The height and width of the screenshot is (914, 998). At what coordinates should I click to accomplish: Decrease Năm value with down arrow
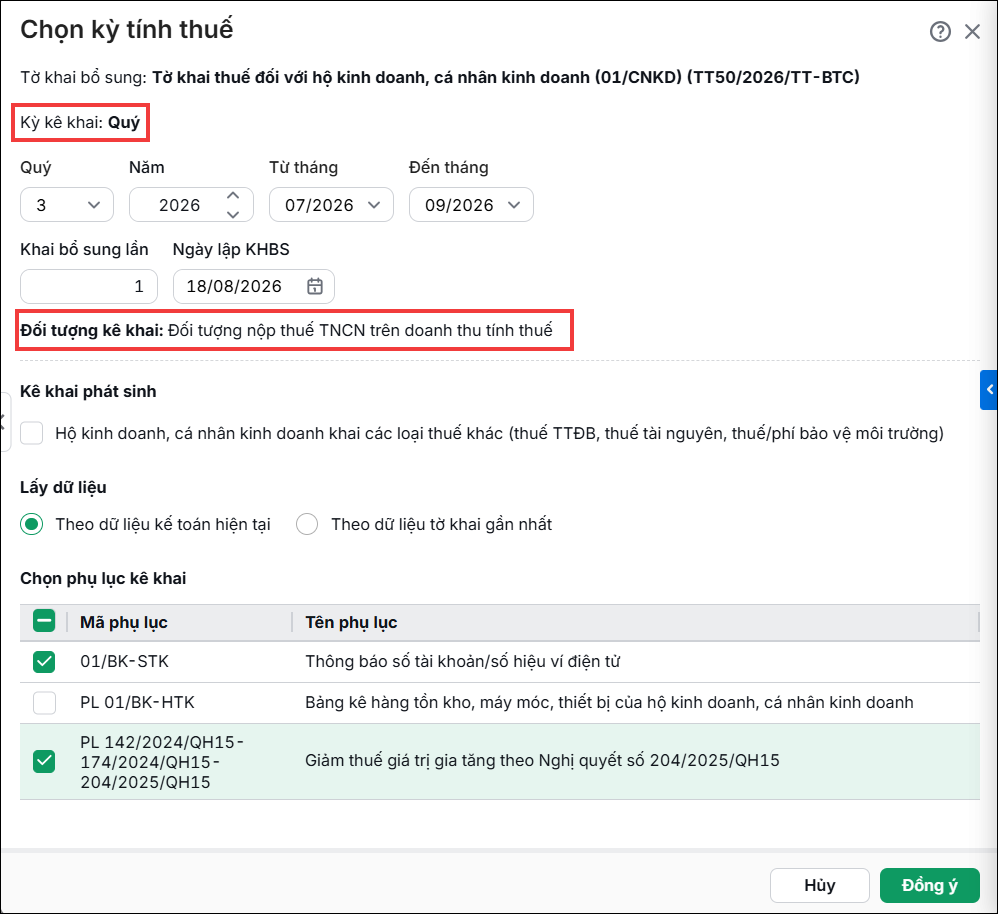tap(233, 214)
